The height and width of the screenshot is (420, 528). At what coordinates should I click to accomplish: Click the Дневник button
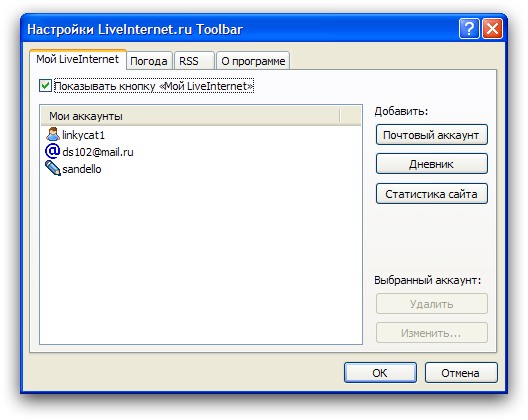click(431, 164)
